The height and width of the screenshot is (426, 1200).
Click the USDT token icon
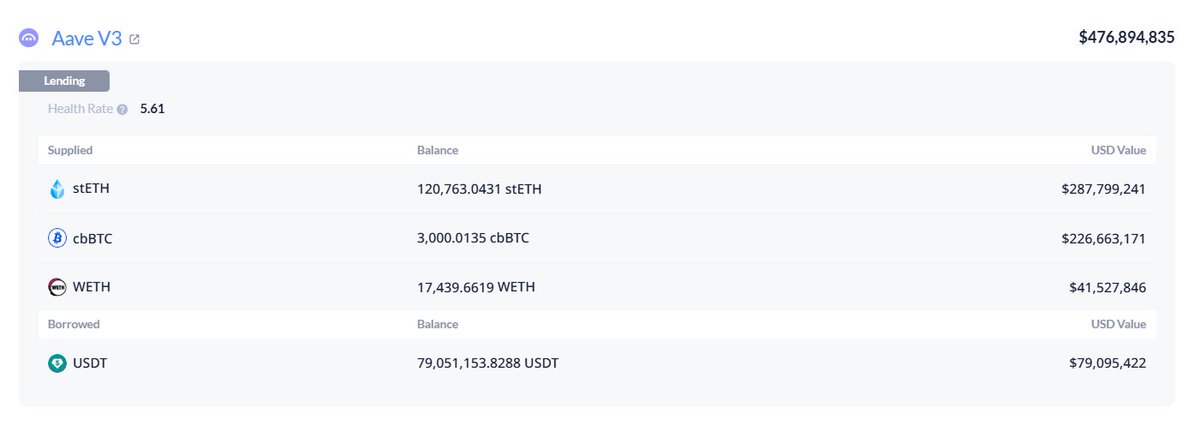[57, 363]
